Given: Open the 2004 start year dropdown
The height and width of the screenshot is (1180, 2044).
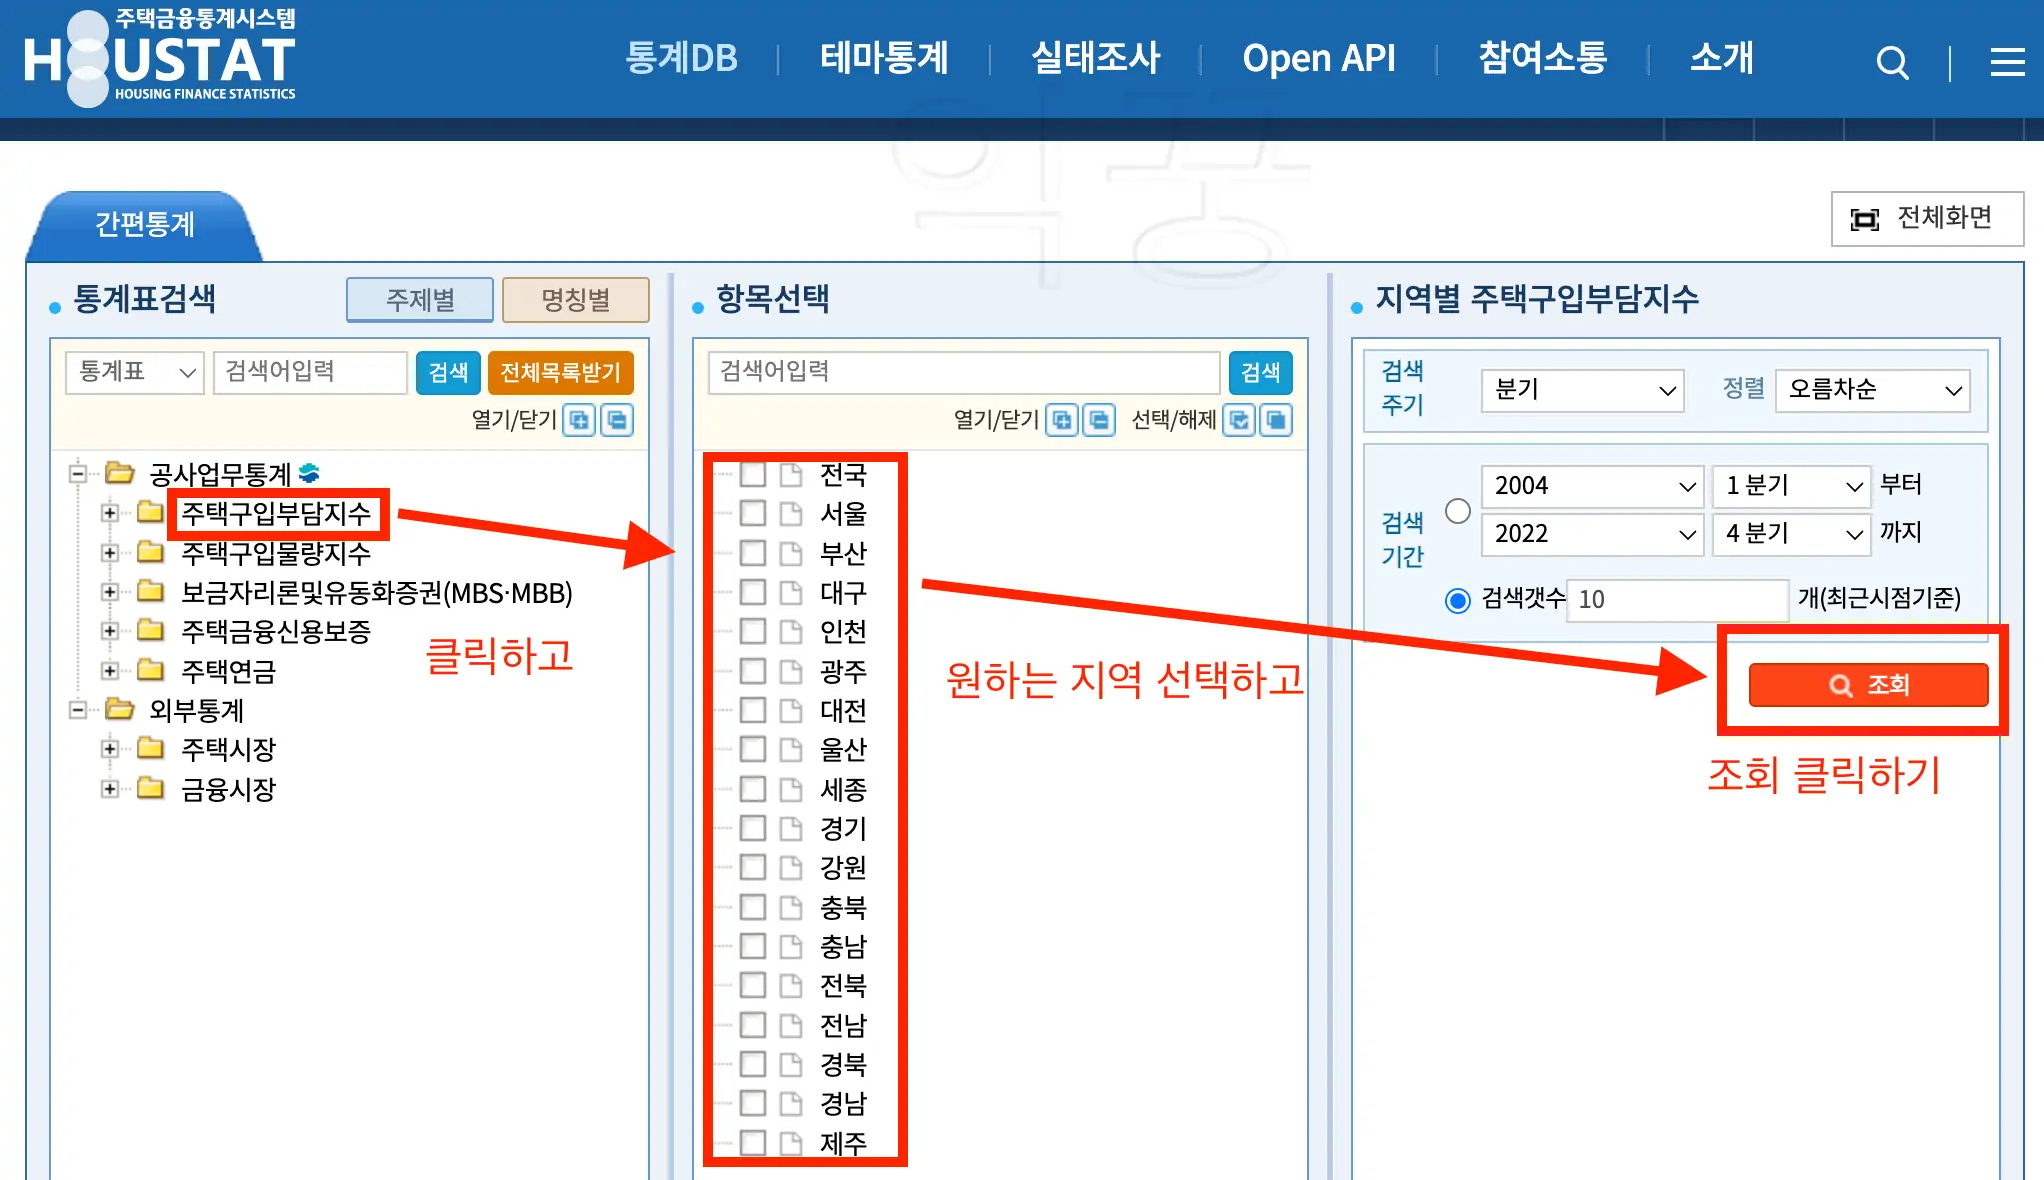Looking at the screenshot, I should [x=1592, y=486].
